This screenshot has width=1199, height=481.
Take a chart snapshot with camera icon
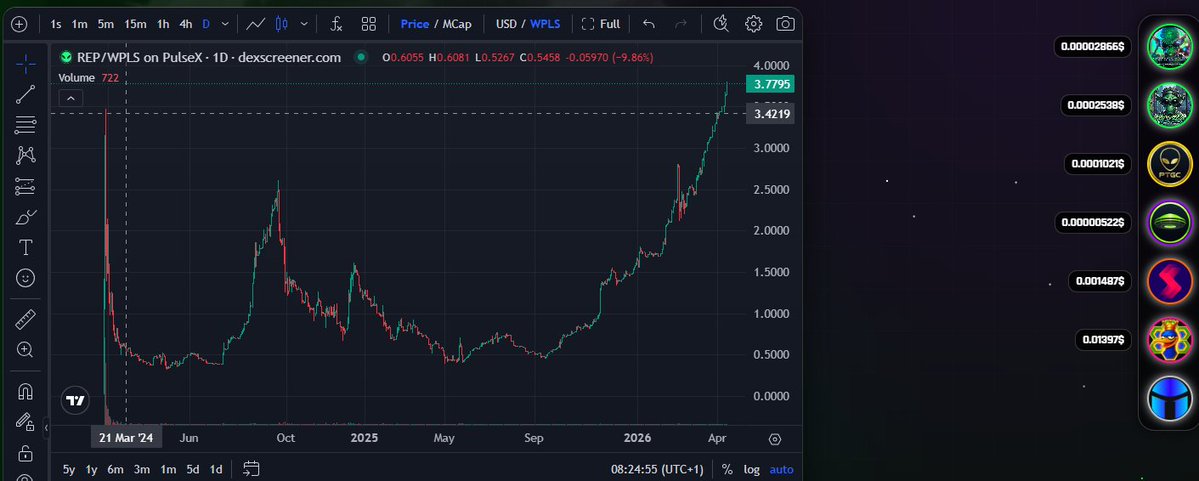pyautogui.click(x=785, y=24)
